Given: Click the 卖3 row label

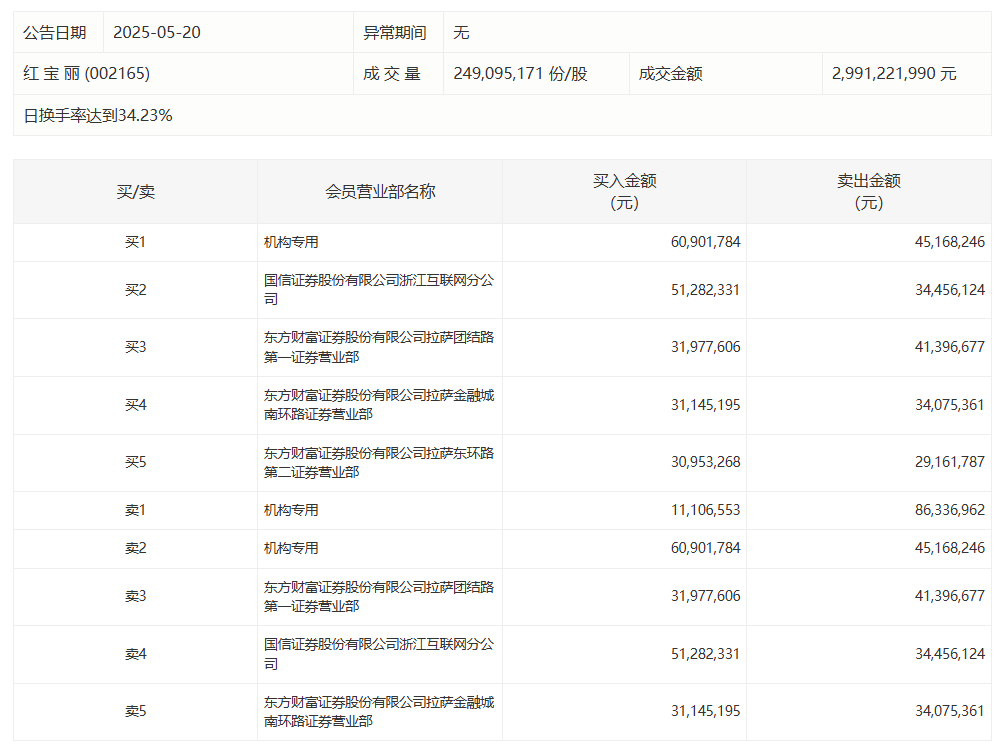Looking at the screenshot, I should (136, 595).
